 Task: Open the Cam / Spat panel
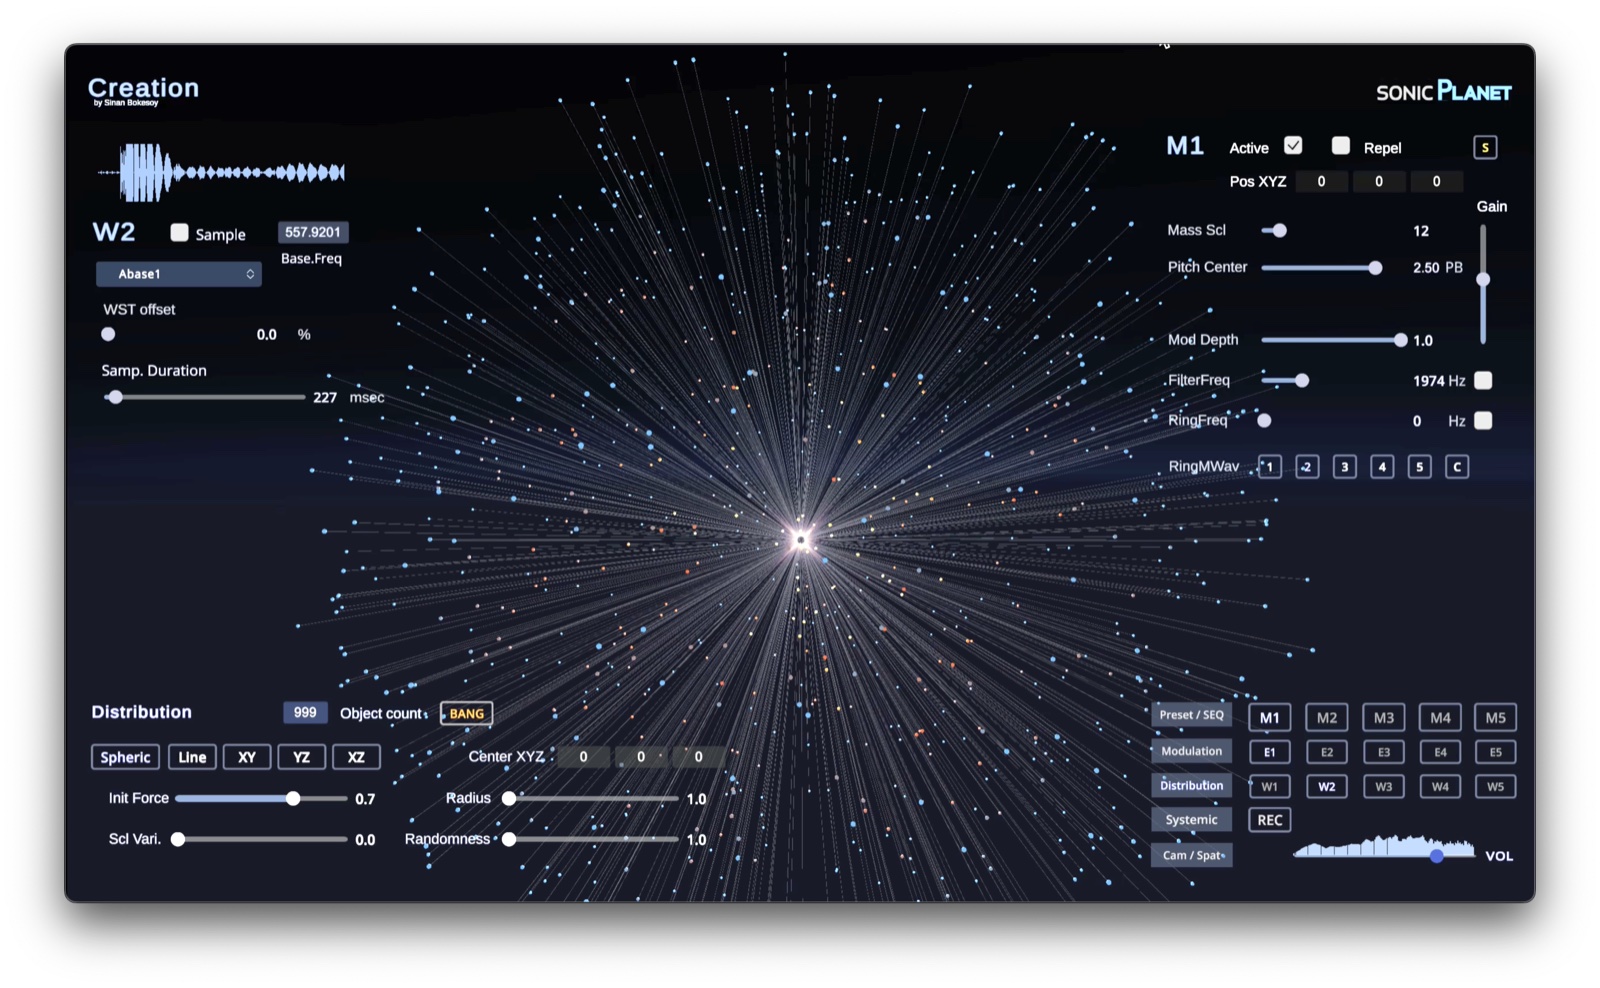[x=1191, y=854]
